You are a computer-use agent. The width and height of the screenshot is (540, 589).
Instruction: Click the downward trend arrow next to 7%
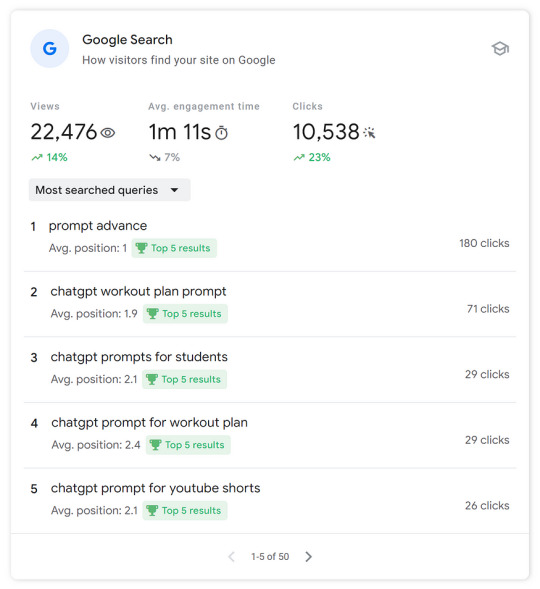click(x=155, y=157)
